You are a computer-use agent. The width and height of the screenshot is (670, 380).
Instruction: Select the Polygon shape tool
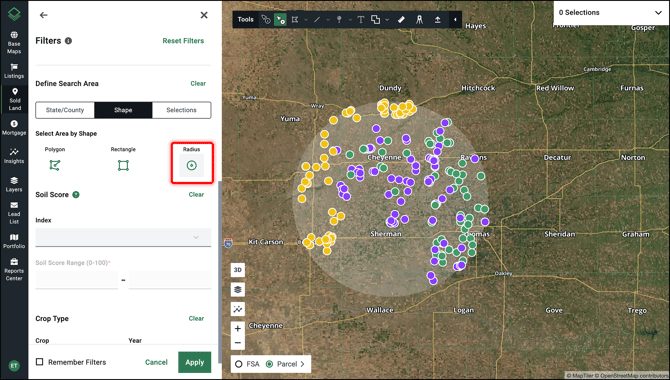point(55,165)
